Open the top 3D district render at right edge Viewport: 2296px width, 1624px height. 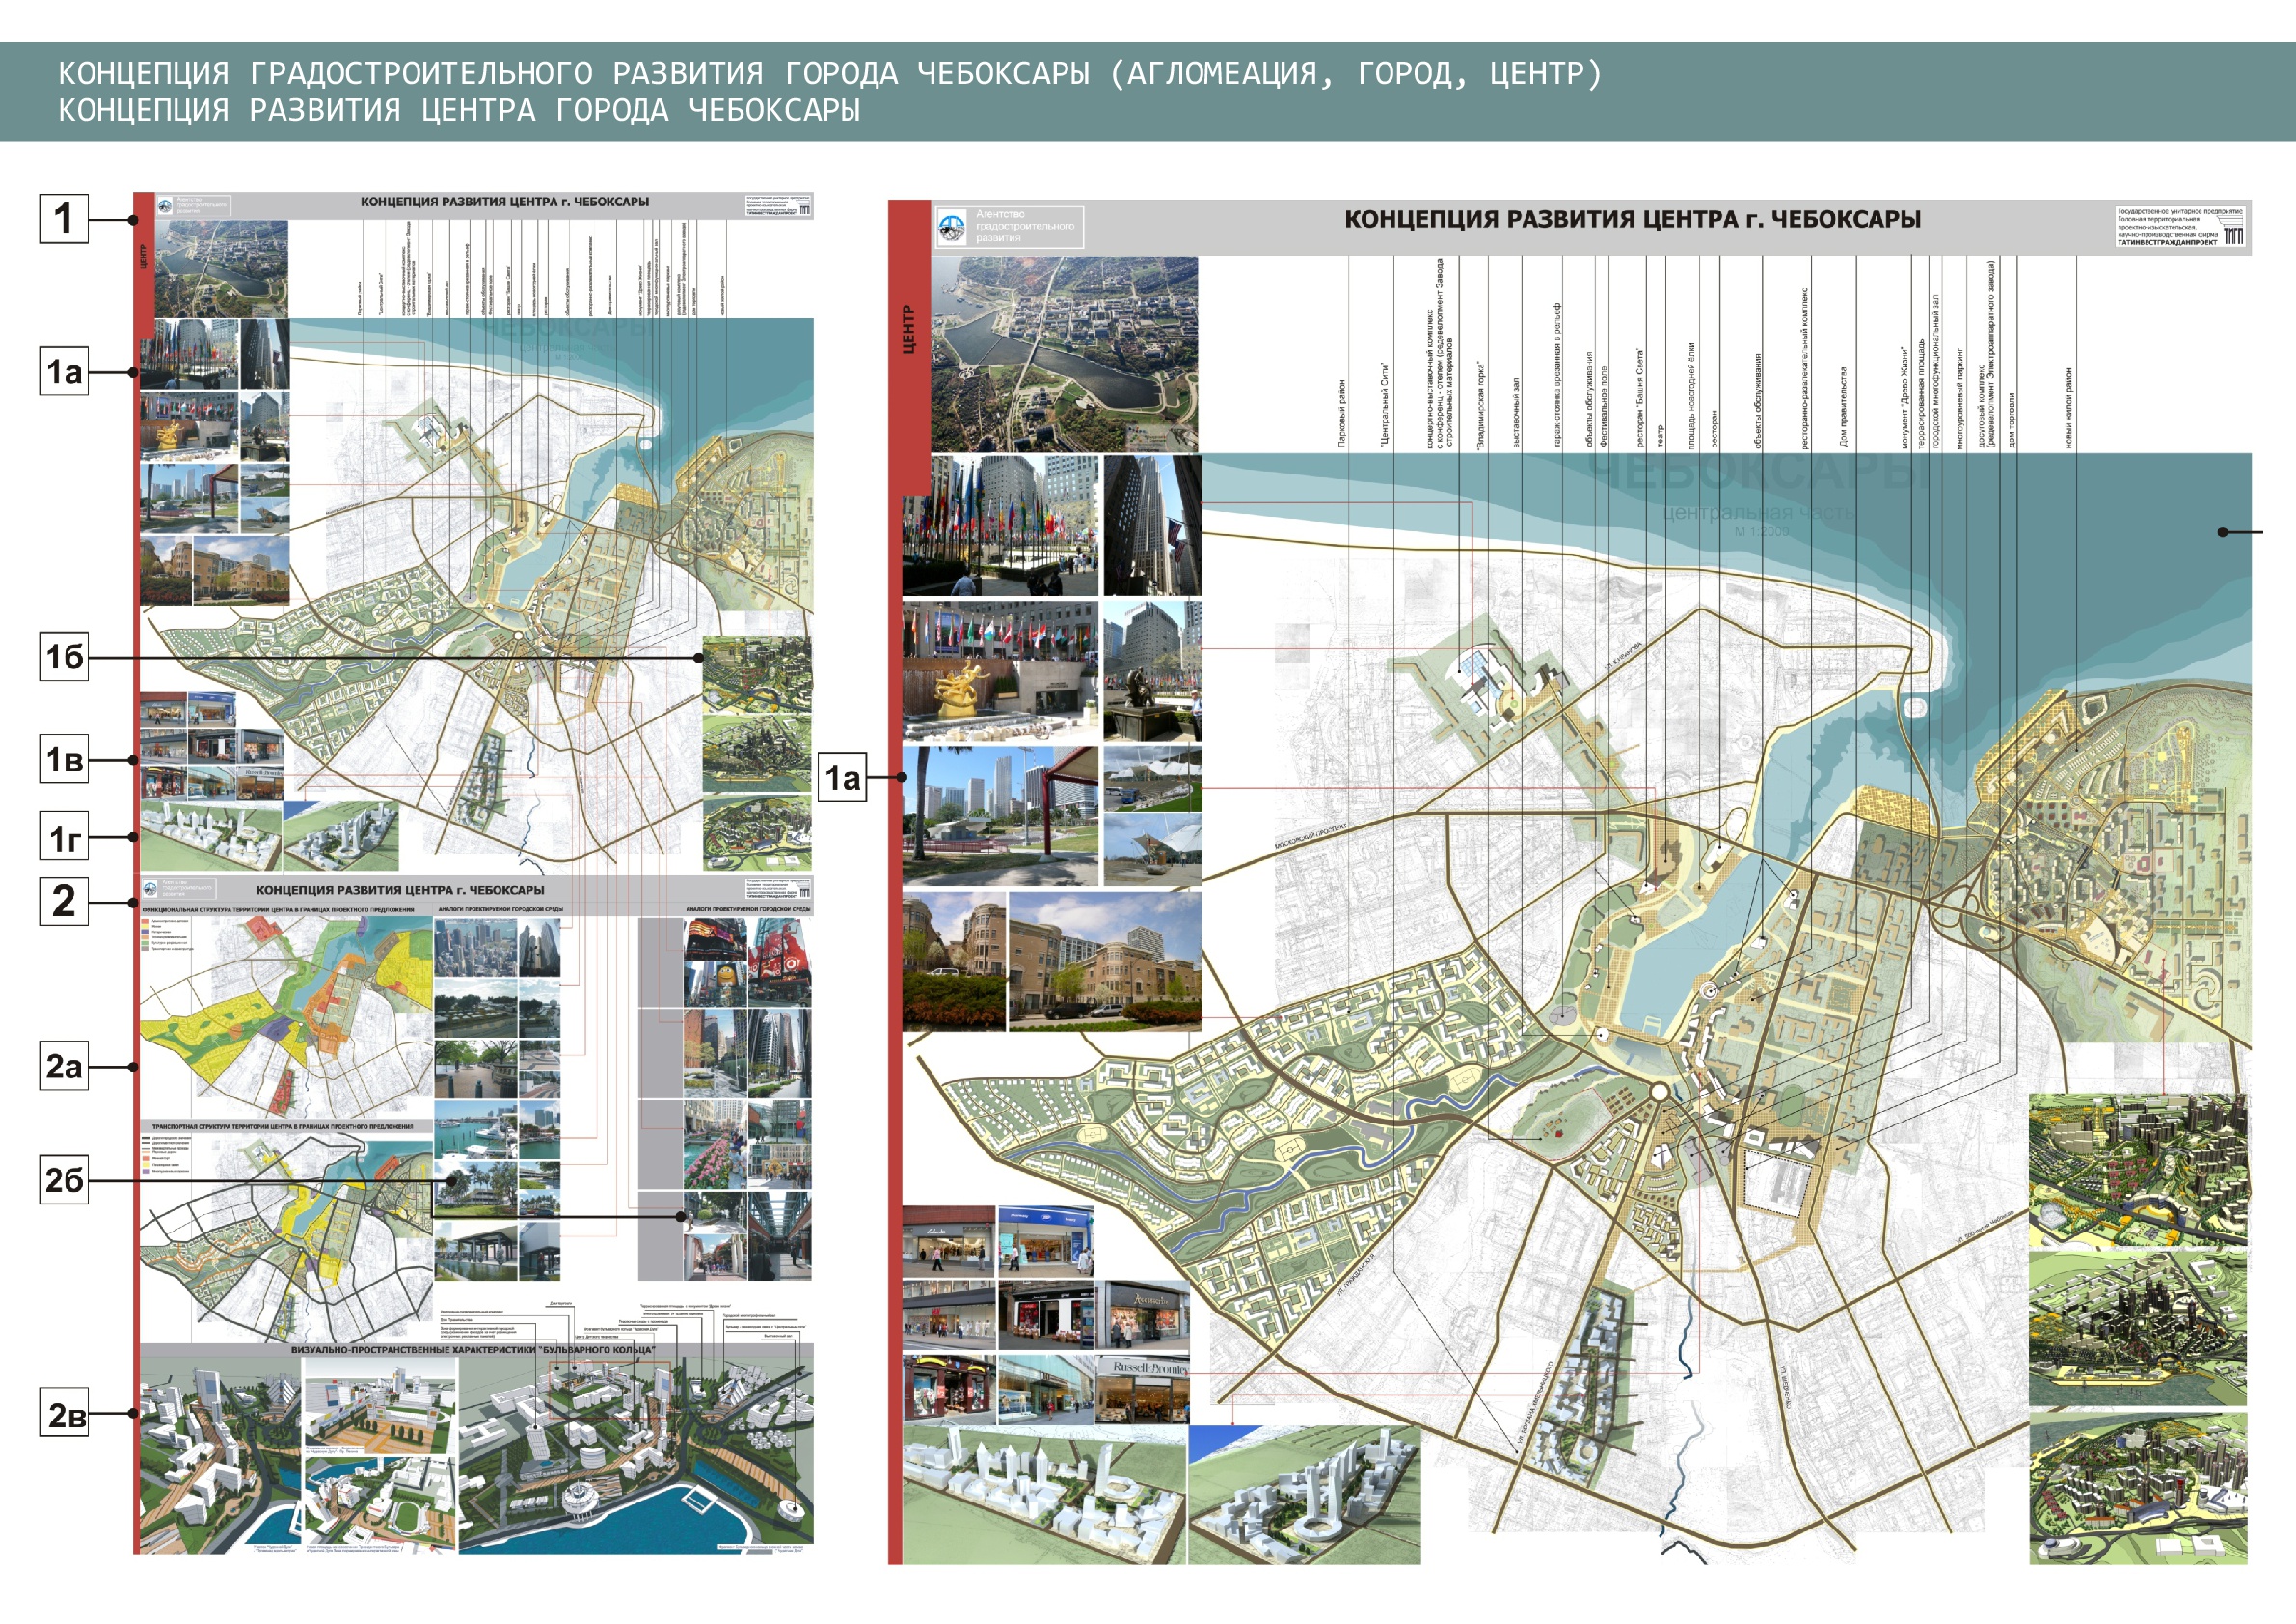pos(2137,1168)
